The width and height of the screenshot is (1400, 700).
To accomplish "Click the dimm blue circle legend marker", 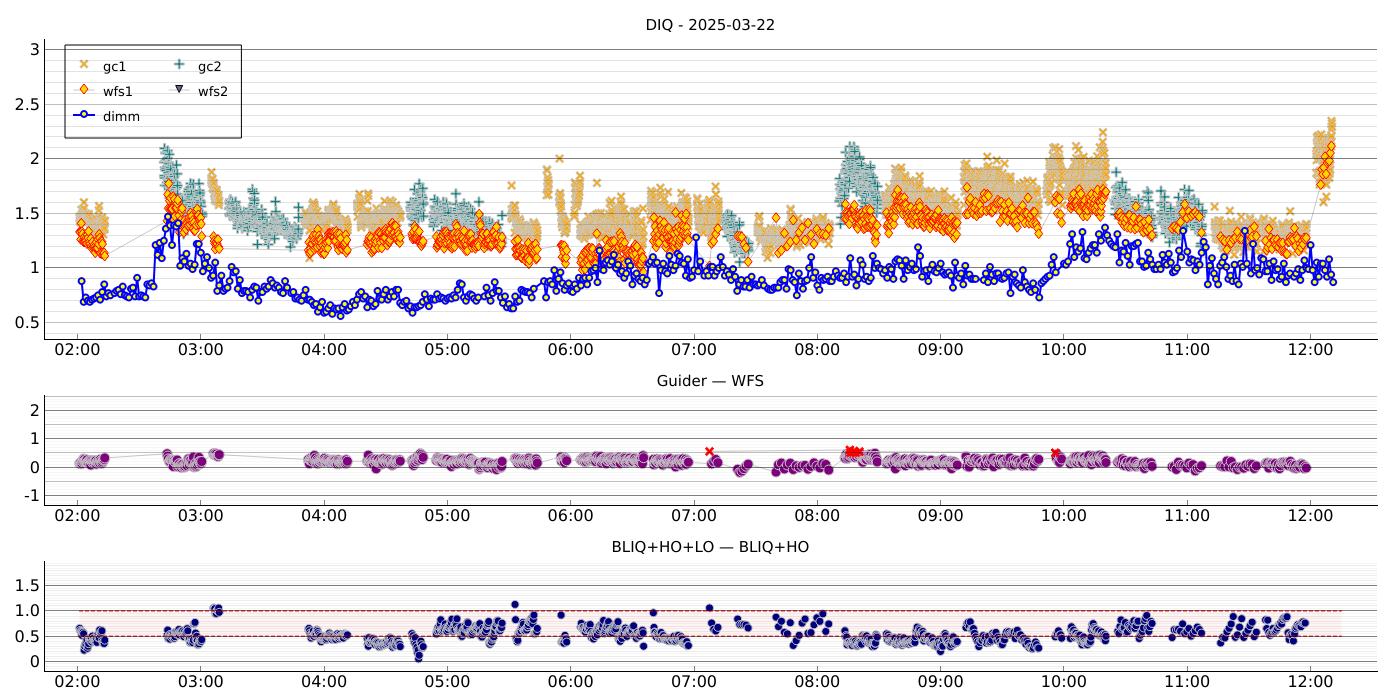I will (x=84, y=115).
